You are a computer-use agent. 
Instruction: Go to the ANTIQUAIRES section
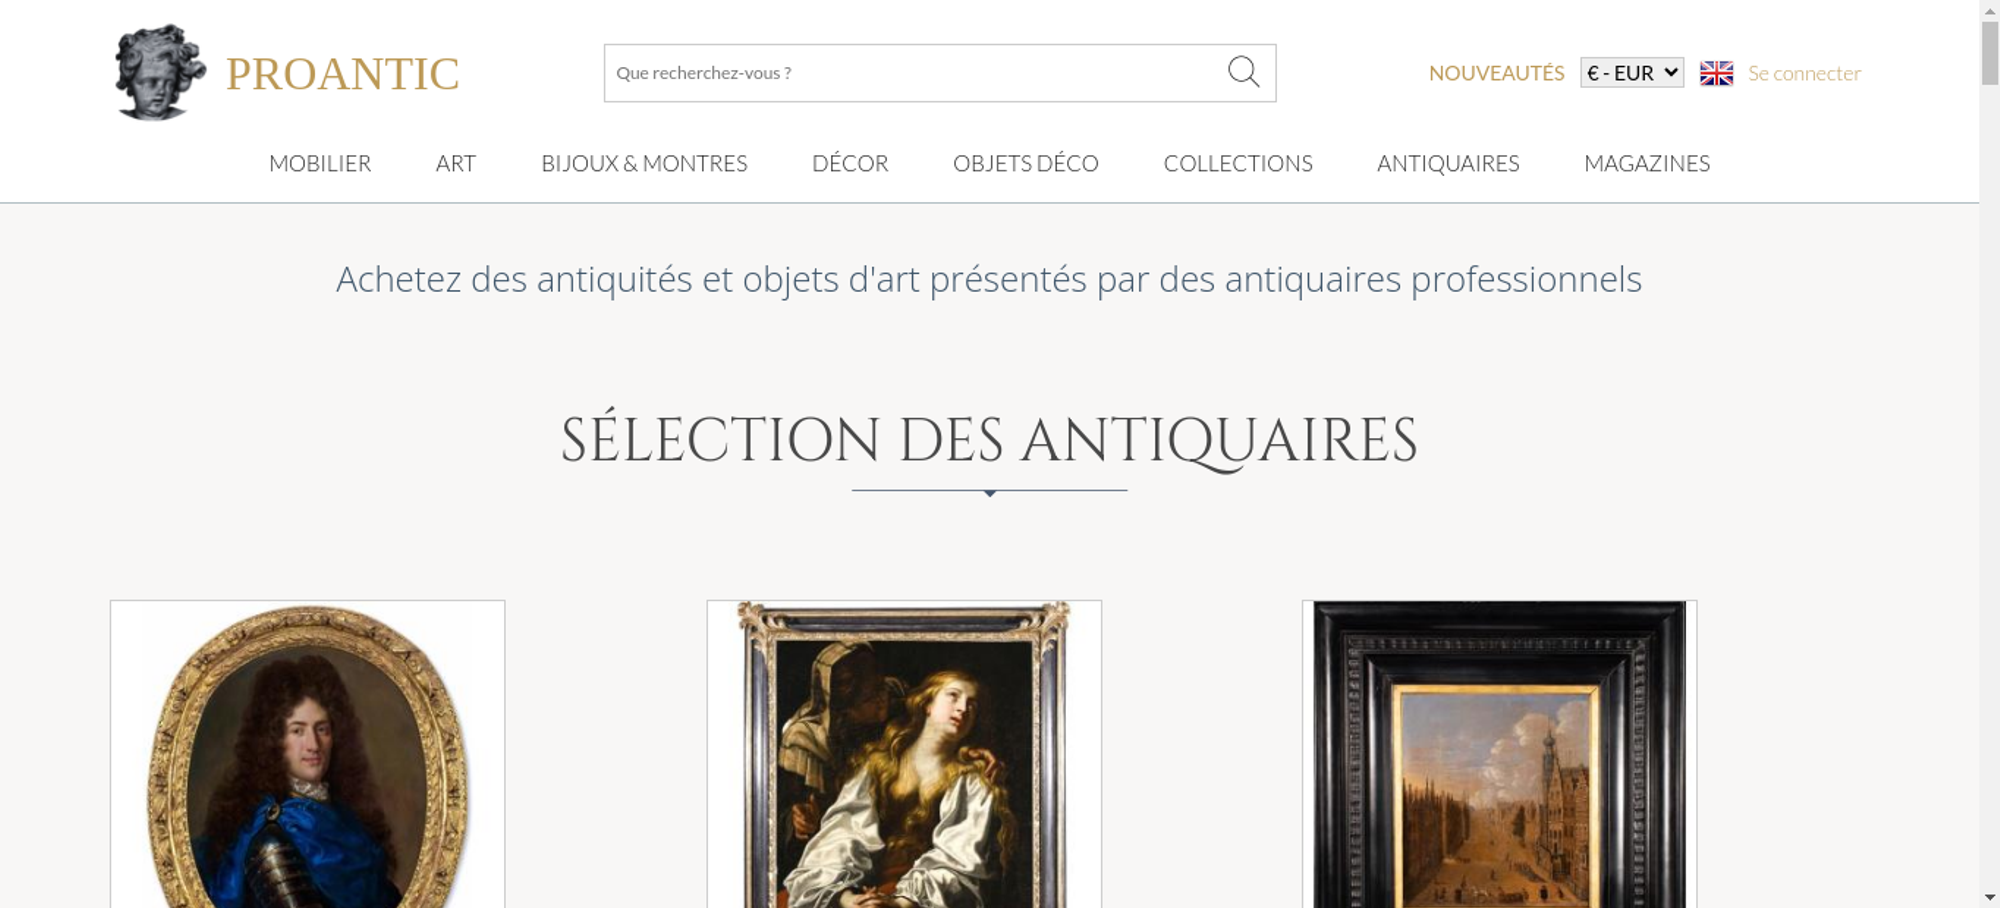[x=1448, y=163]
